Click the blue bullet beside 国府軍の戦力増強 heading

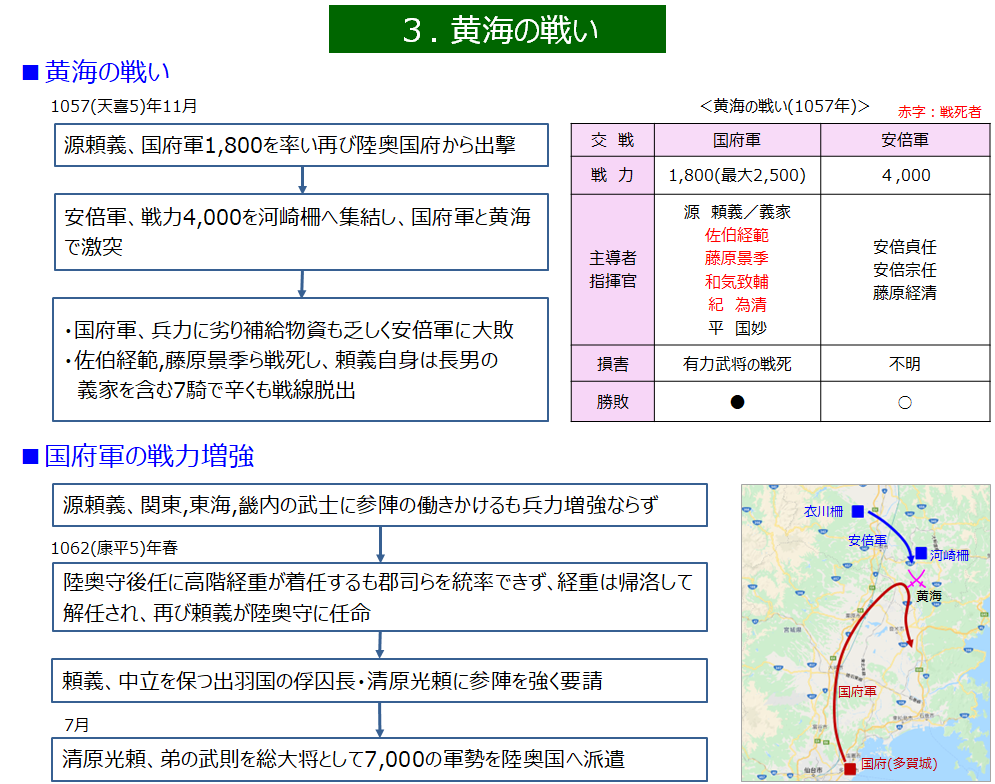pos(30,458)
